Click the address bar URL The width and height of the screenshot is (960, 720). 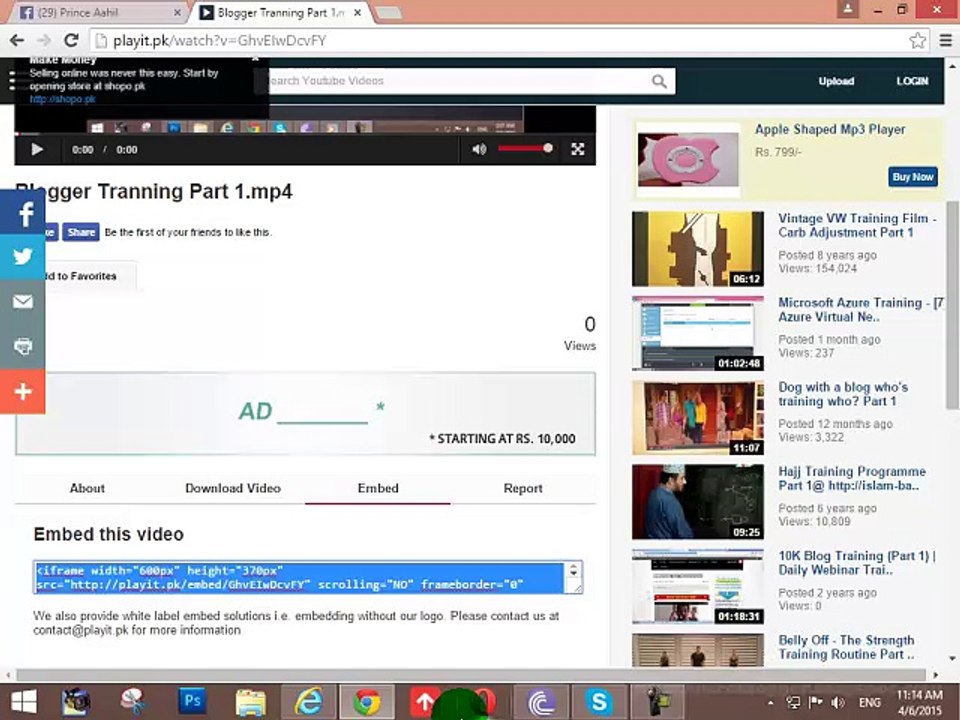219,40
